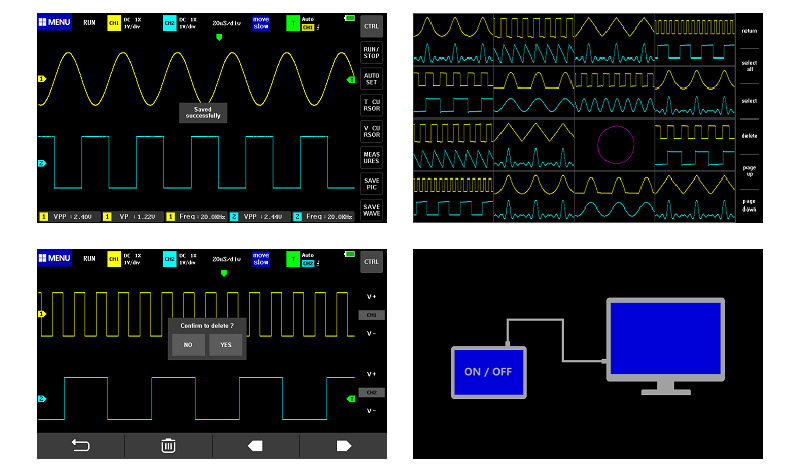Open the magenta circle waveform thumbnail
800x472 pixels.
615,145
